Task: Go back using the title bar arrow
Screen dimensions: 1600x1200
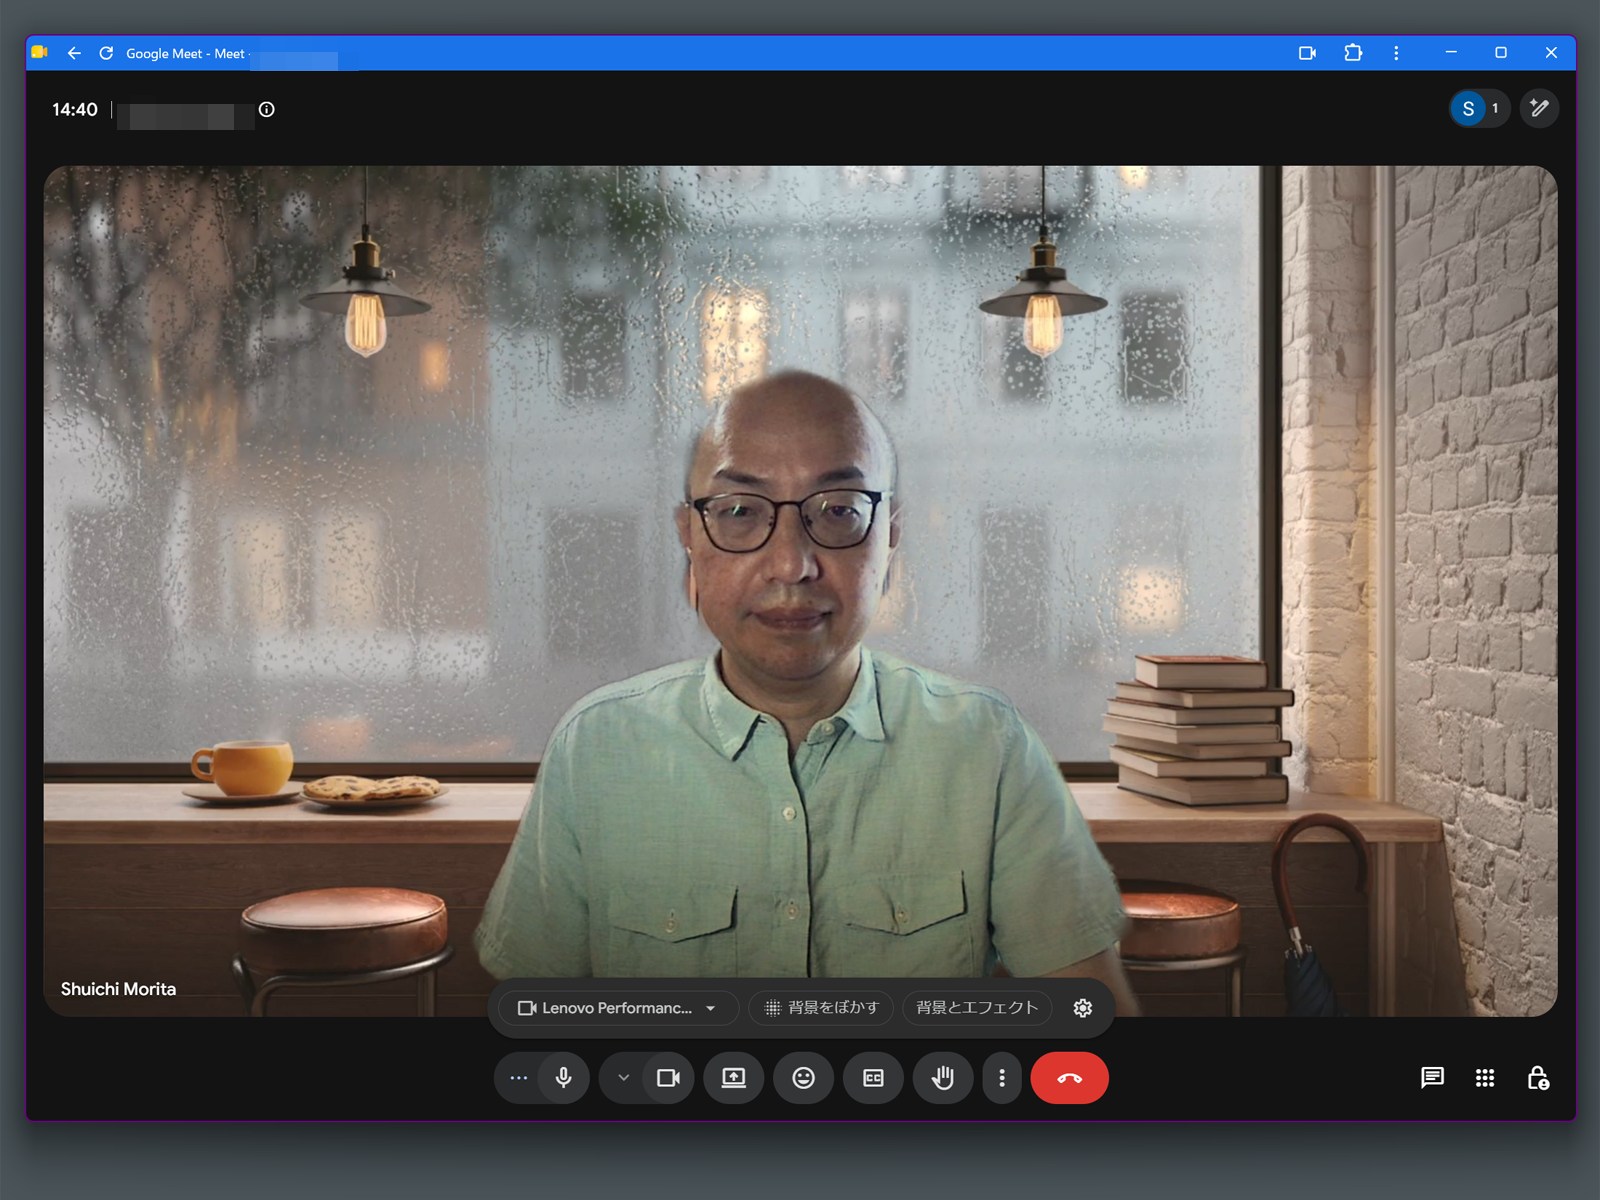Action: click(x=74, y=53)
